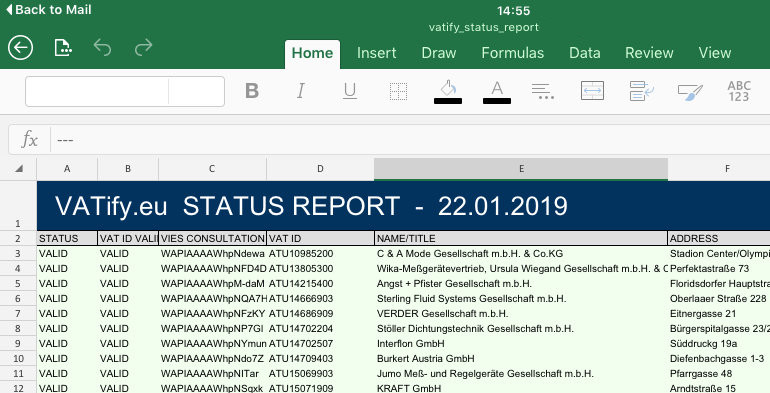Select highlighted column E header

521,168
